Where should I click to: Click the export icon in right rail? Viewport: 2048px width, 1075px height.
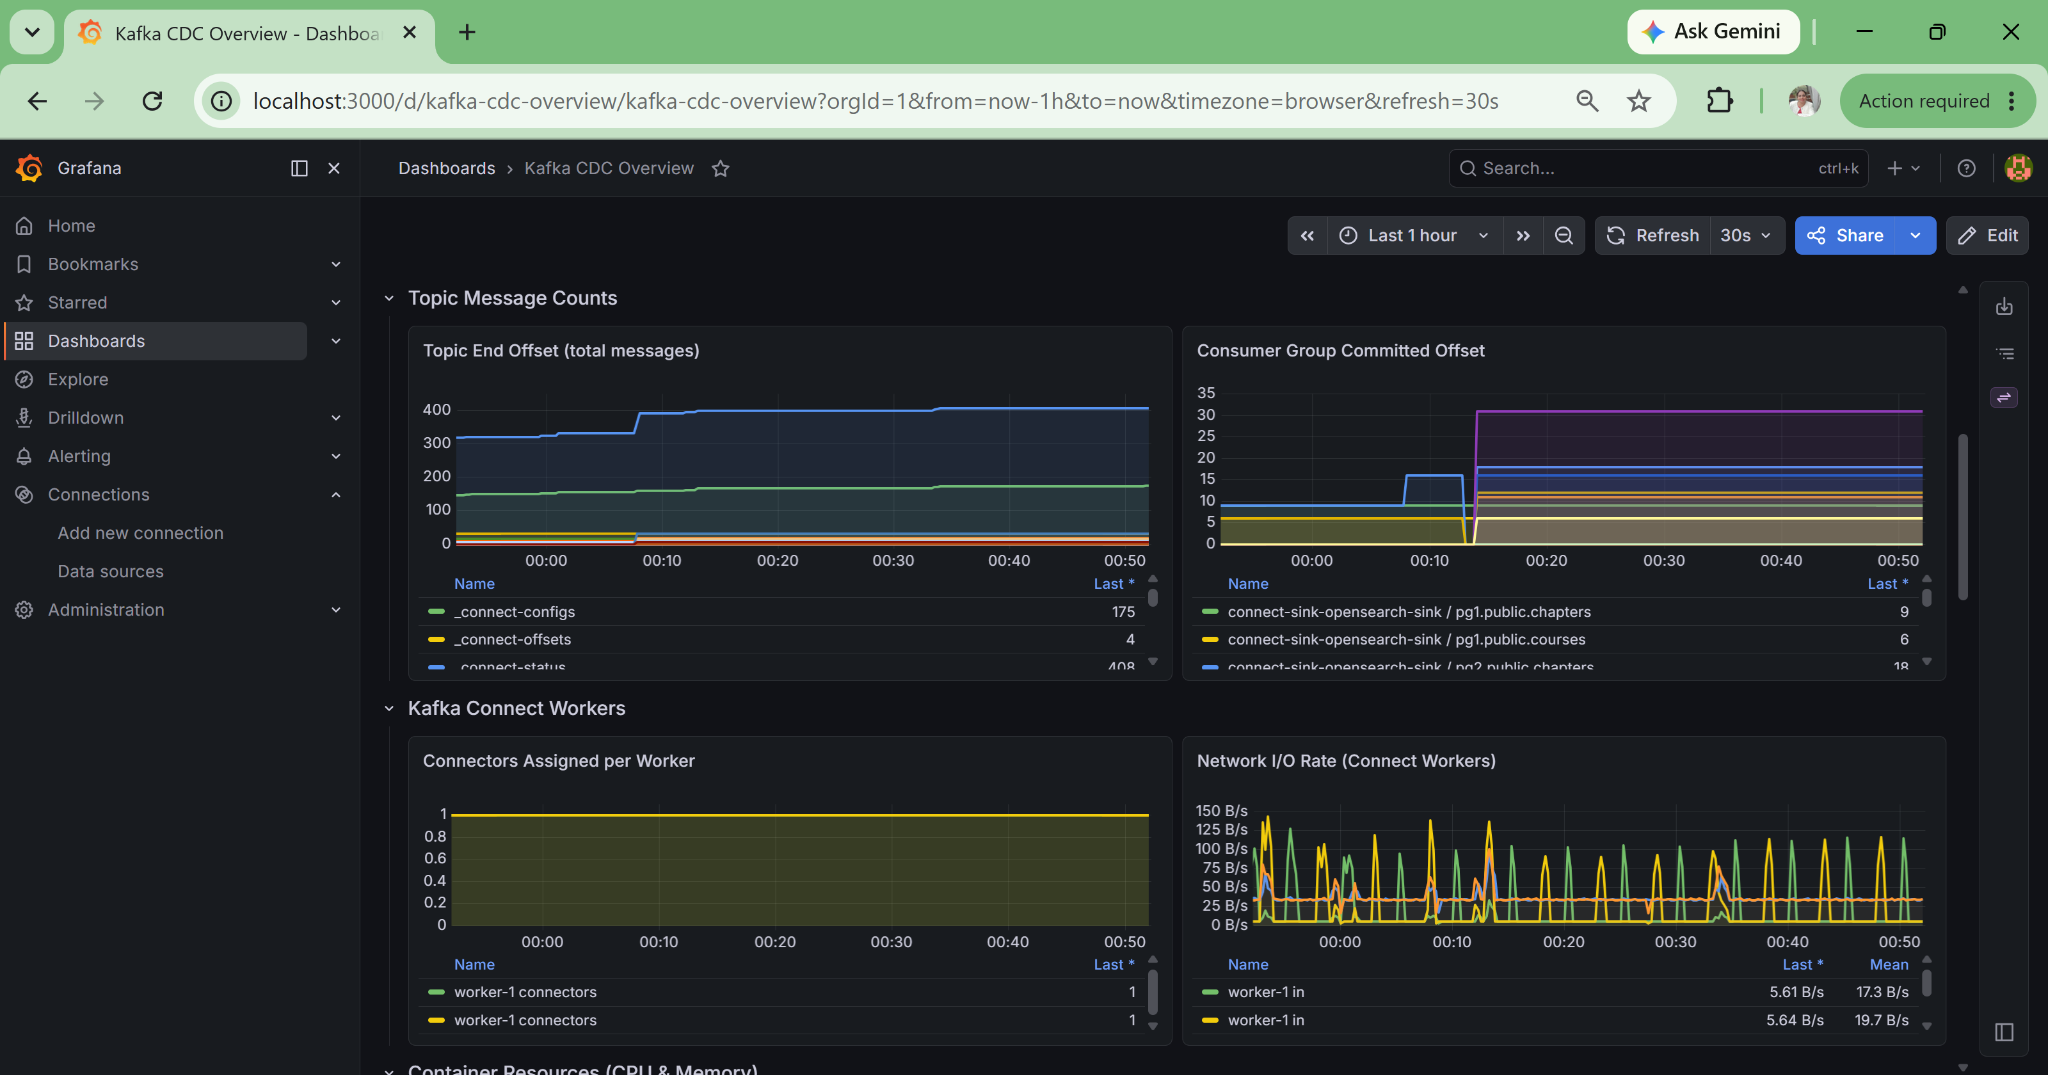pos(2004,307)
